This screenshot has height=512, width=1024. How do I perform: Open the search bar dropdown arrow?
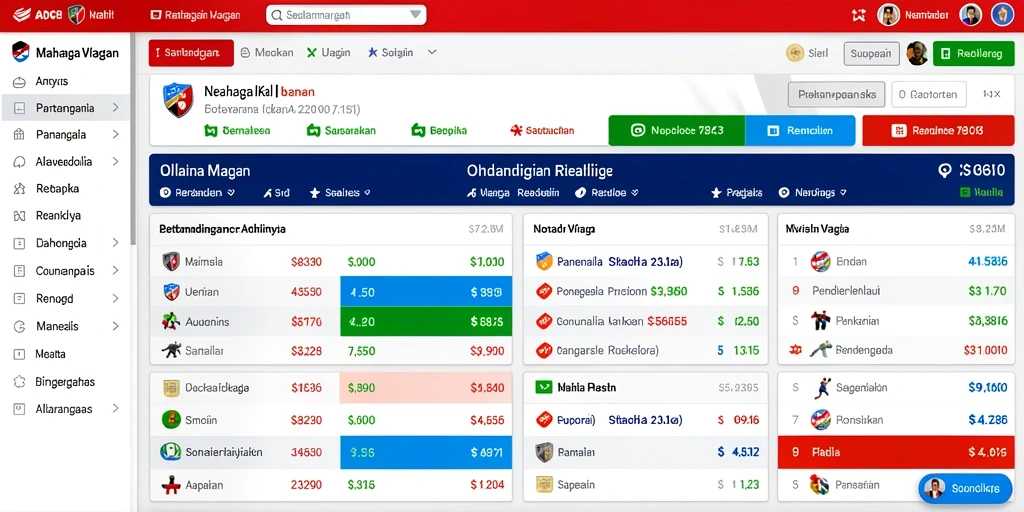coord(415,14)
